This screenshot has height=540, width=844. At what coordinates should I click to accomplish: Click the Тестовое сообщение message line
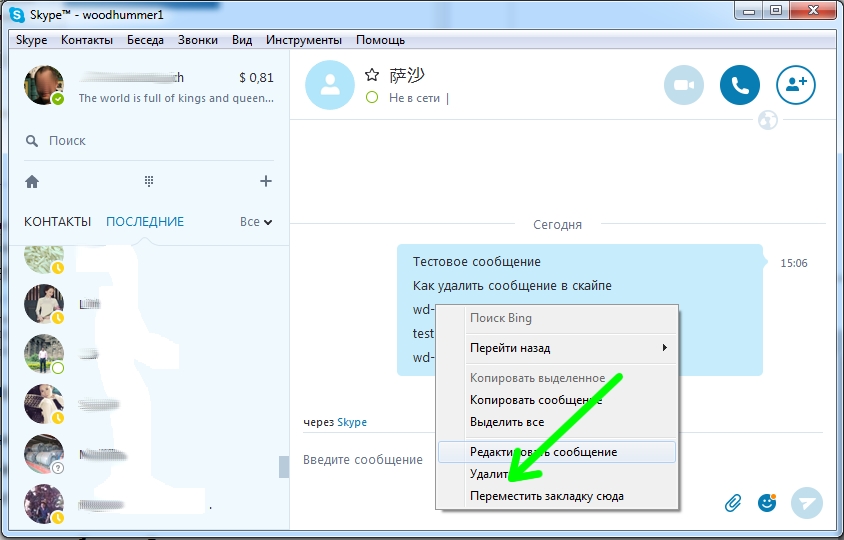coord(477,262)
